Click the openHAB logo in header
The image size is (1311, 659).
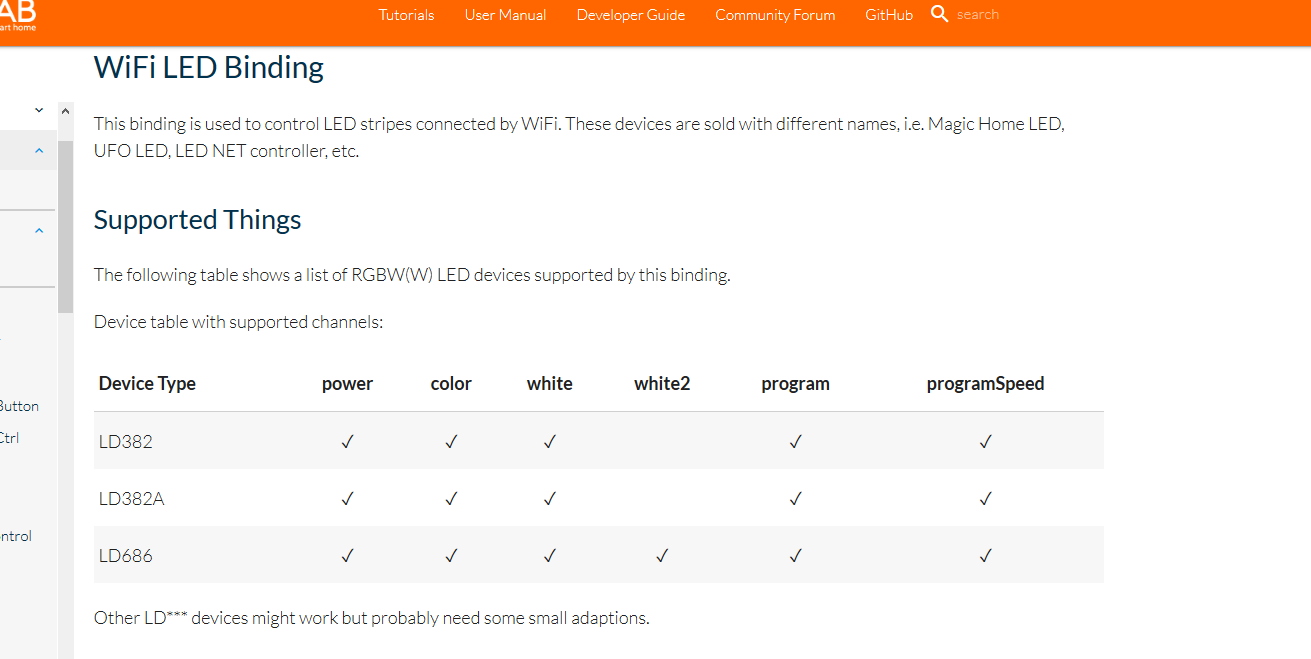[x=18, y=15]
